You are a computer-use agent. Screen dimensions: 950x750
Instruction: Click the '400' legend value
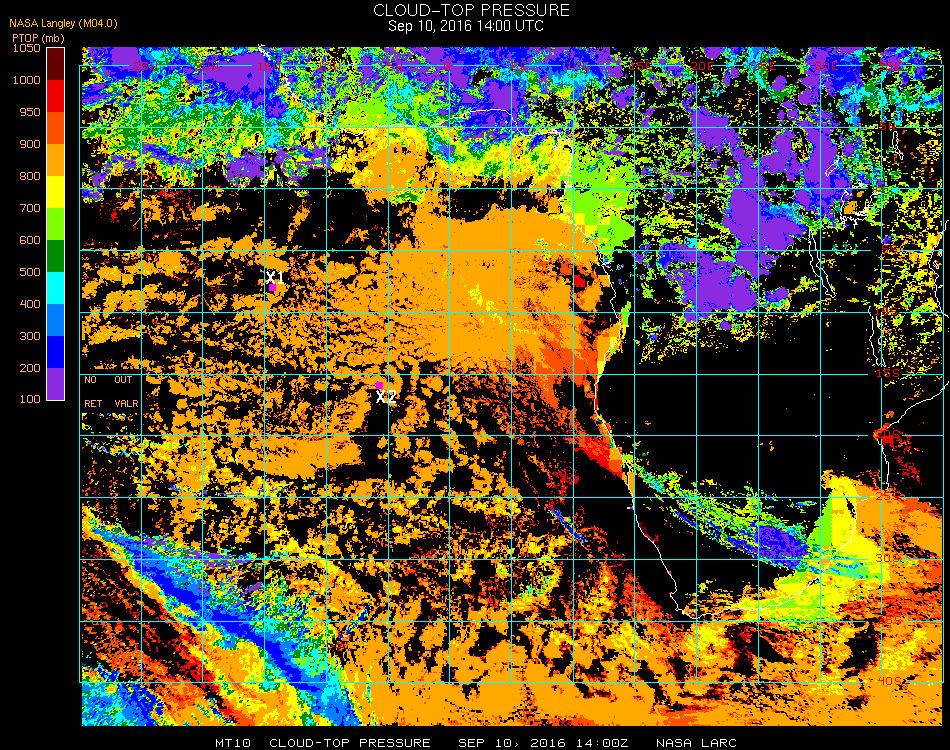(x=30, y=304)
